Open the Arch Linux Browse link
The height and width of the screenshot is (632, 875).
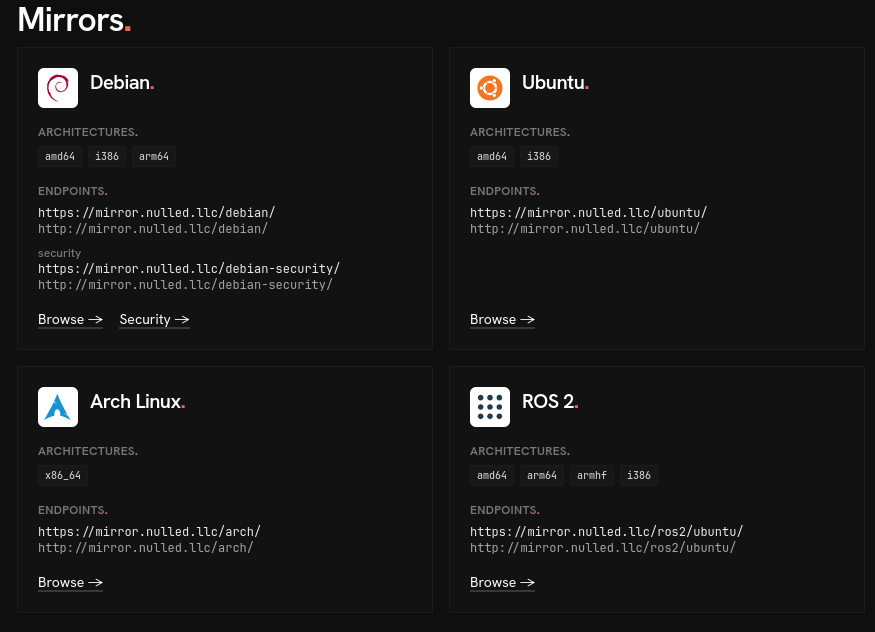coord(70,582)
